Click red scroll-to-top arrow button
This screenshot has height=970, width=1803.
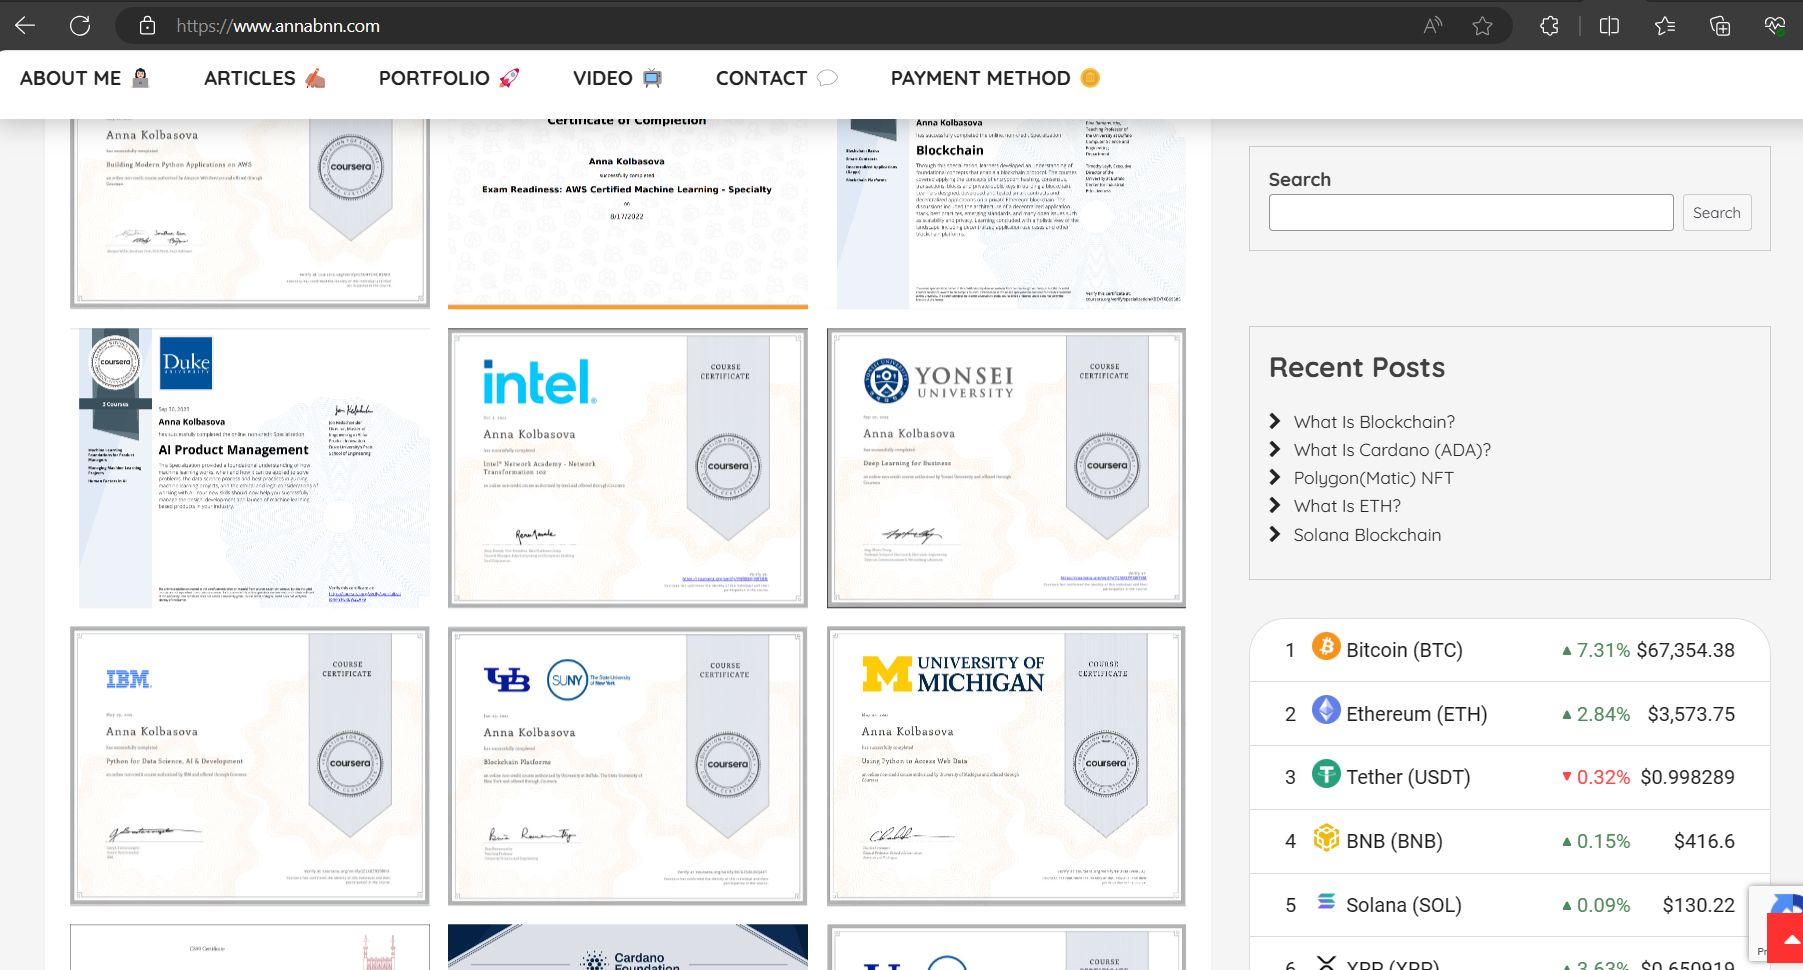pyautogui.click(x=1785, y=938)
